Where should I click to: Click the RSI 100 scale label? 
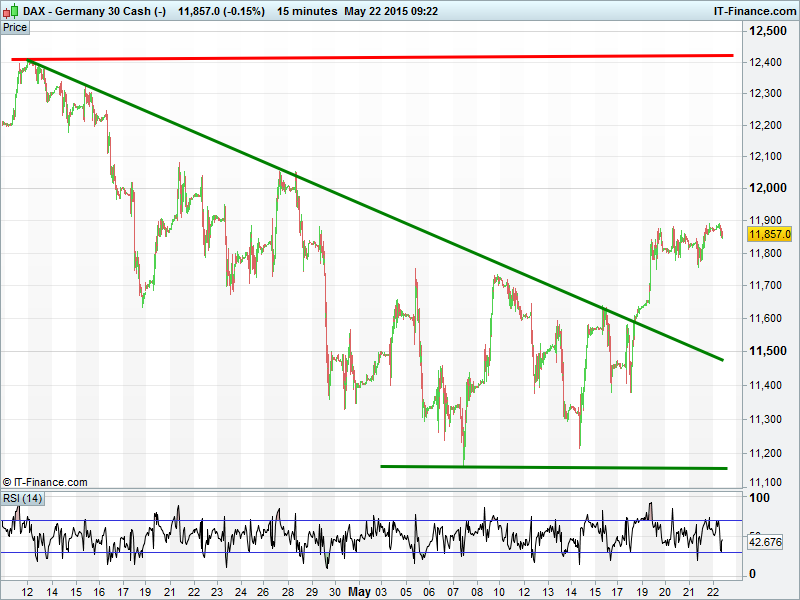coord(760,498)
